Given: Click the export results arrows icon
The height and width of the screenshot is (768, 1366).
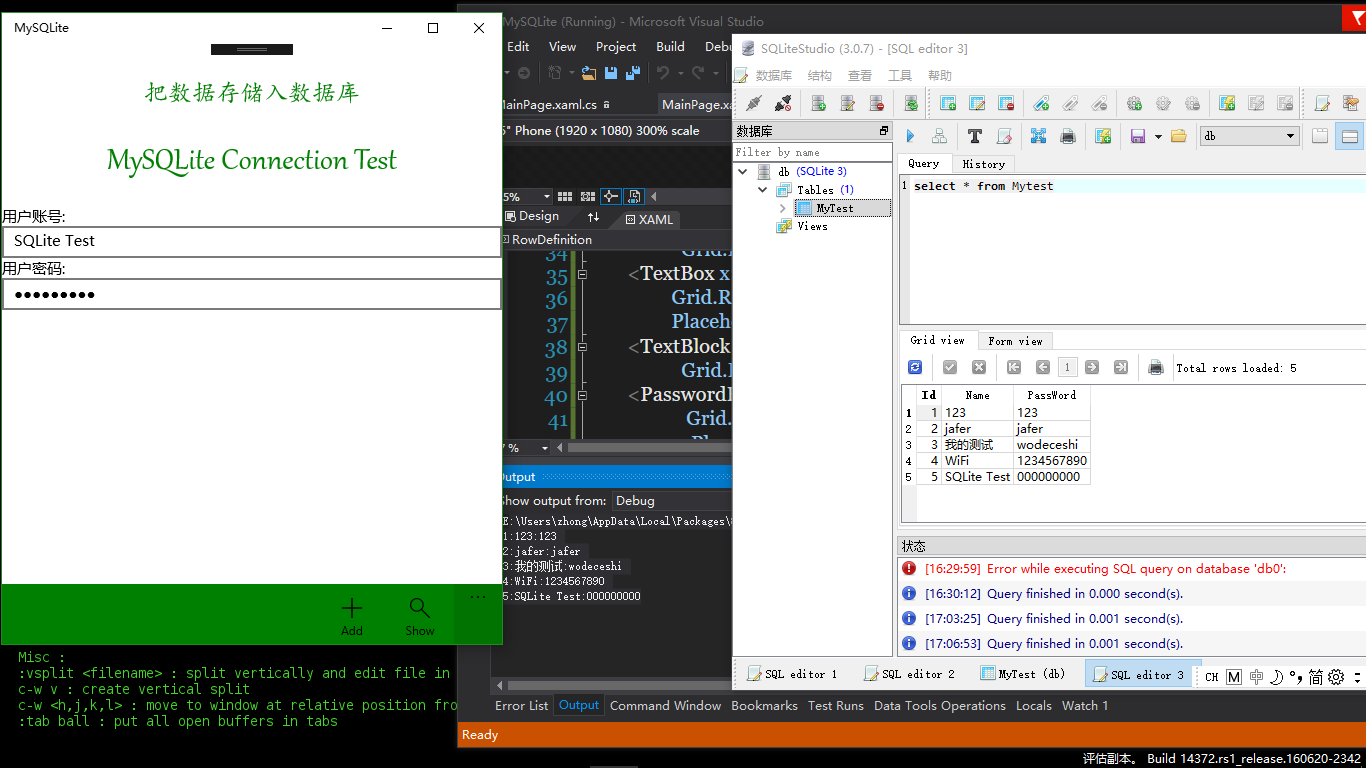Looking at the screenshot, I should pyautogui.click(x=1038, y=136).
